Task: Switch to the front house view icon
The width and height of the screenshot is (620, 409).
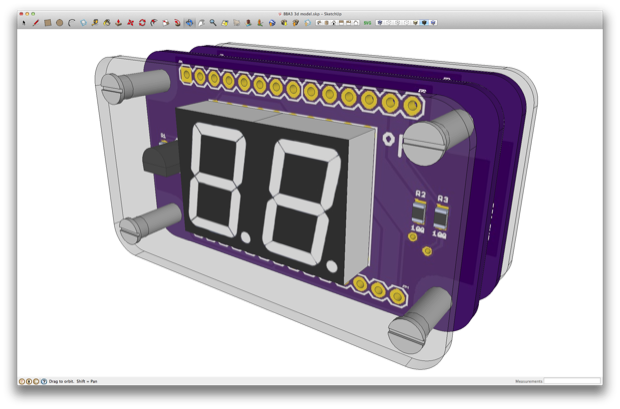Action: pos(333,23)
